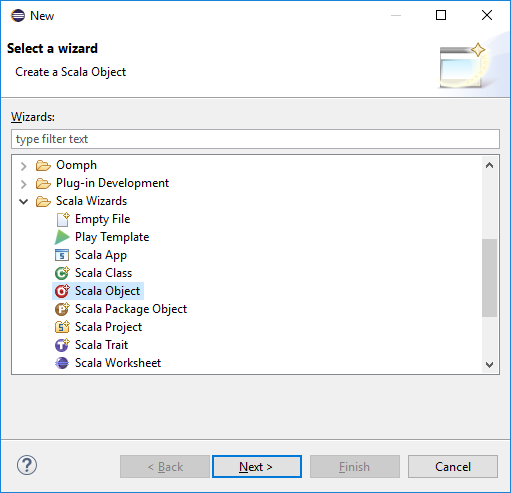This screenshot has height=493, width=511.
Task: Click the green Play Template icon
Action: tap(62, 237)
